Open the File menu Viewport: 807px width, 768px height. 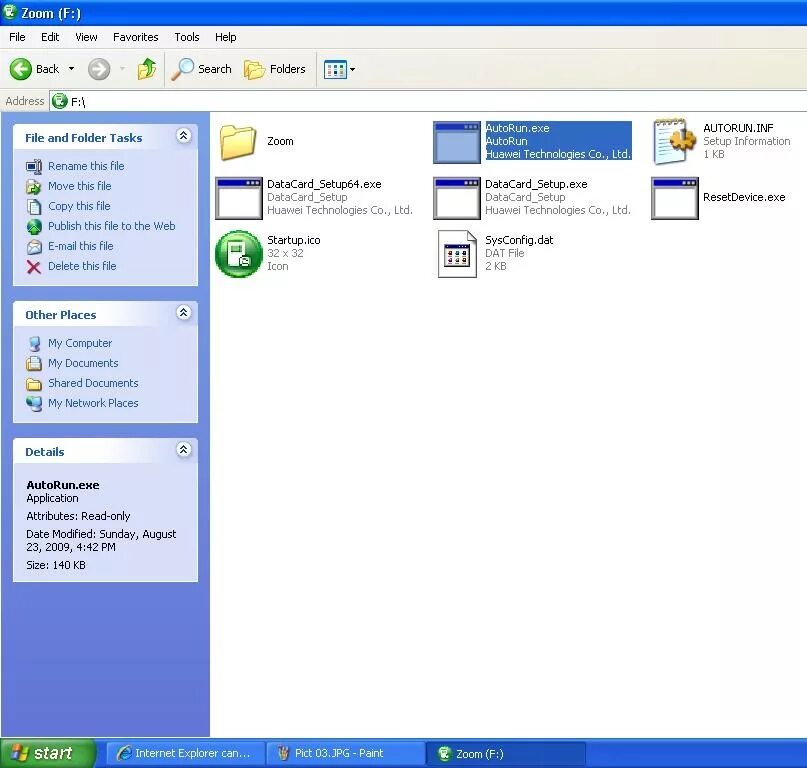click(17, 37)
